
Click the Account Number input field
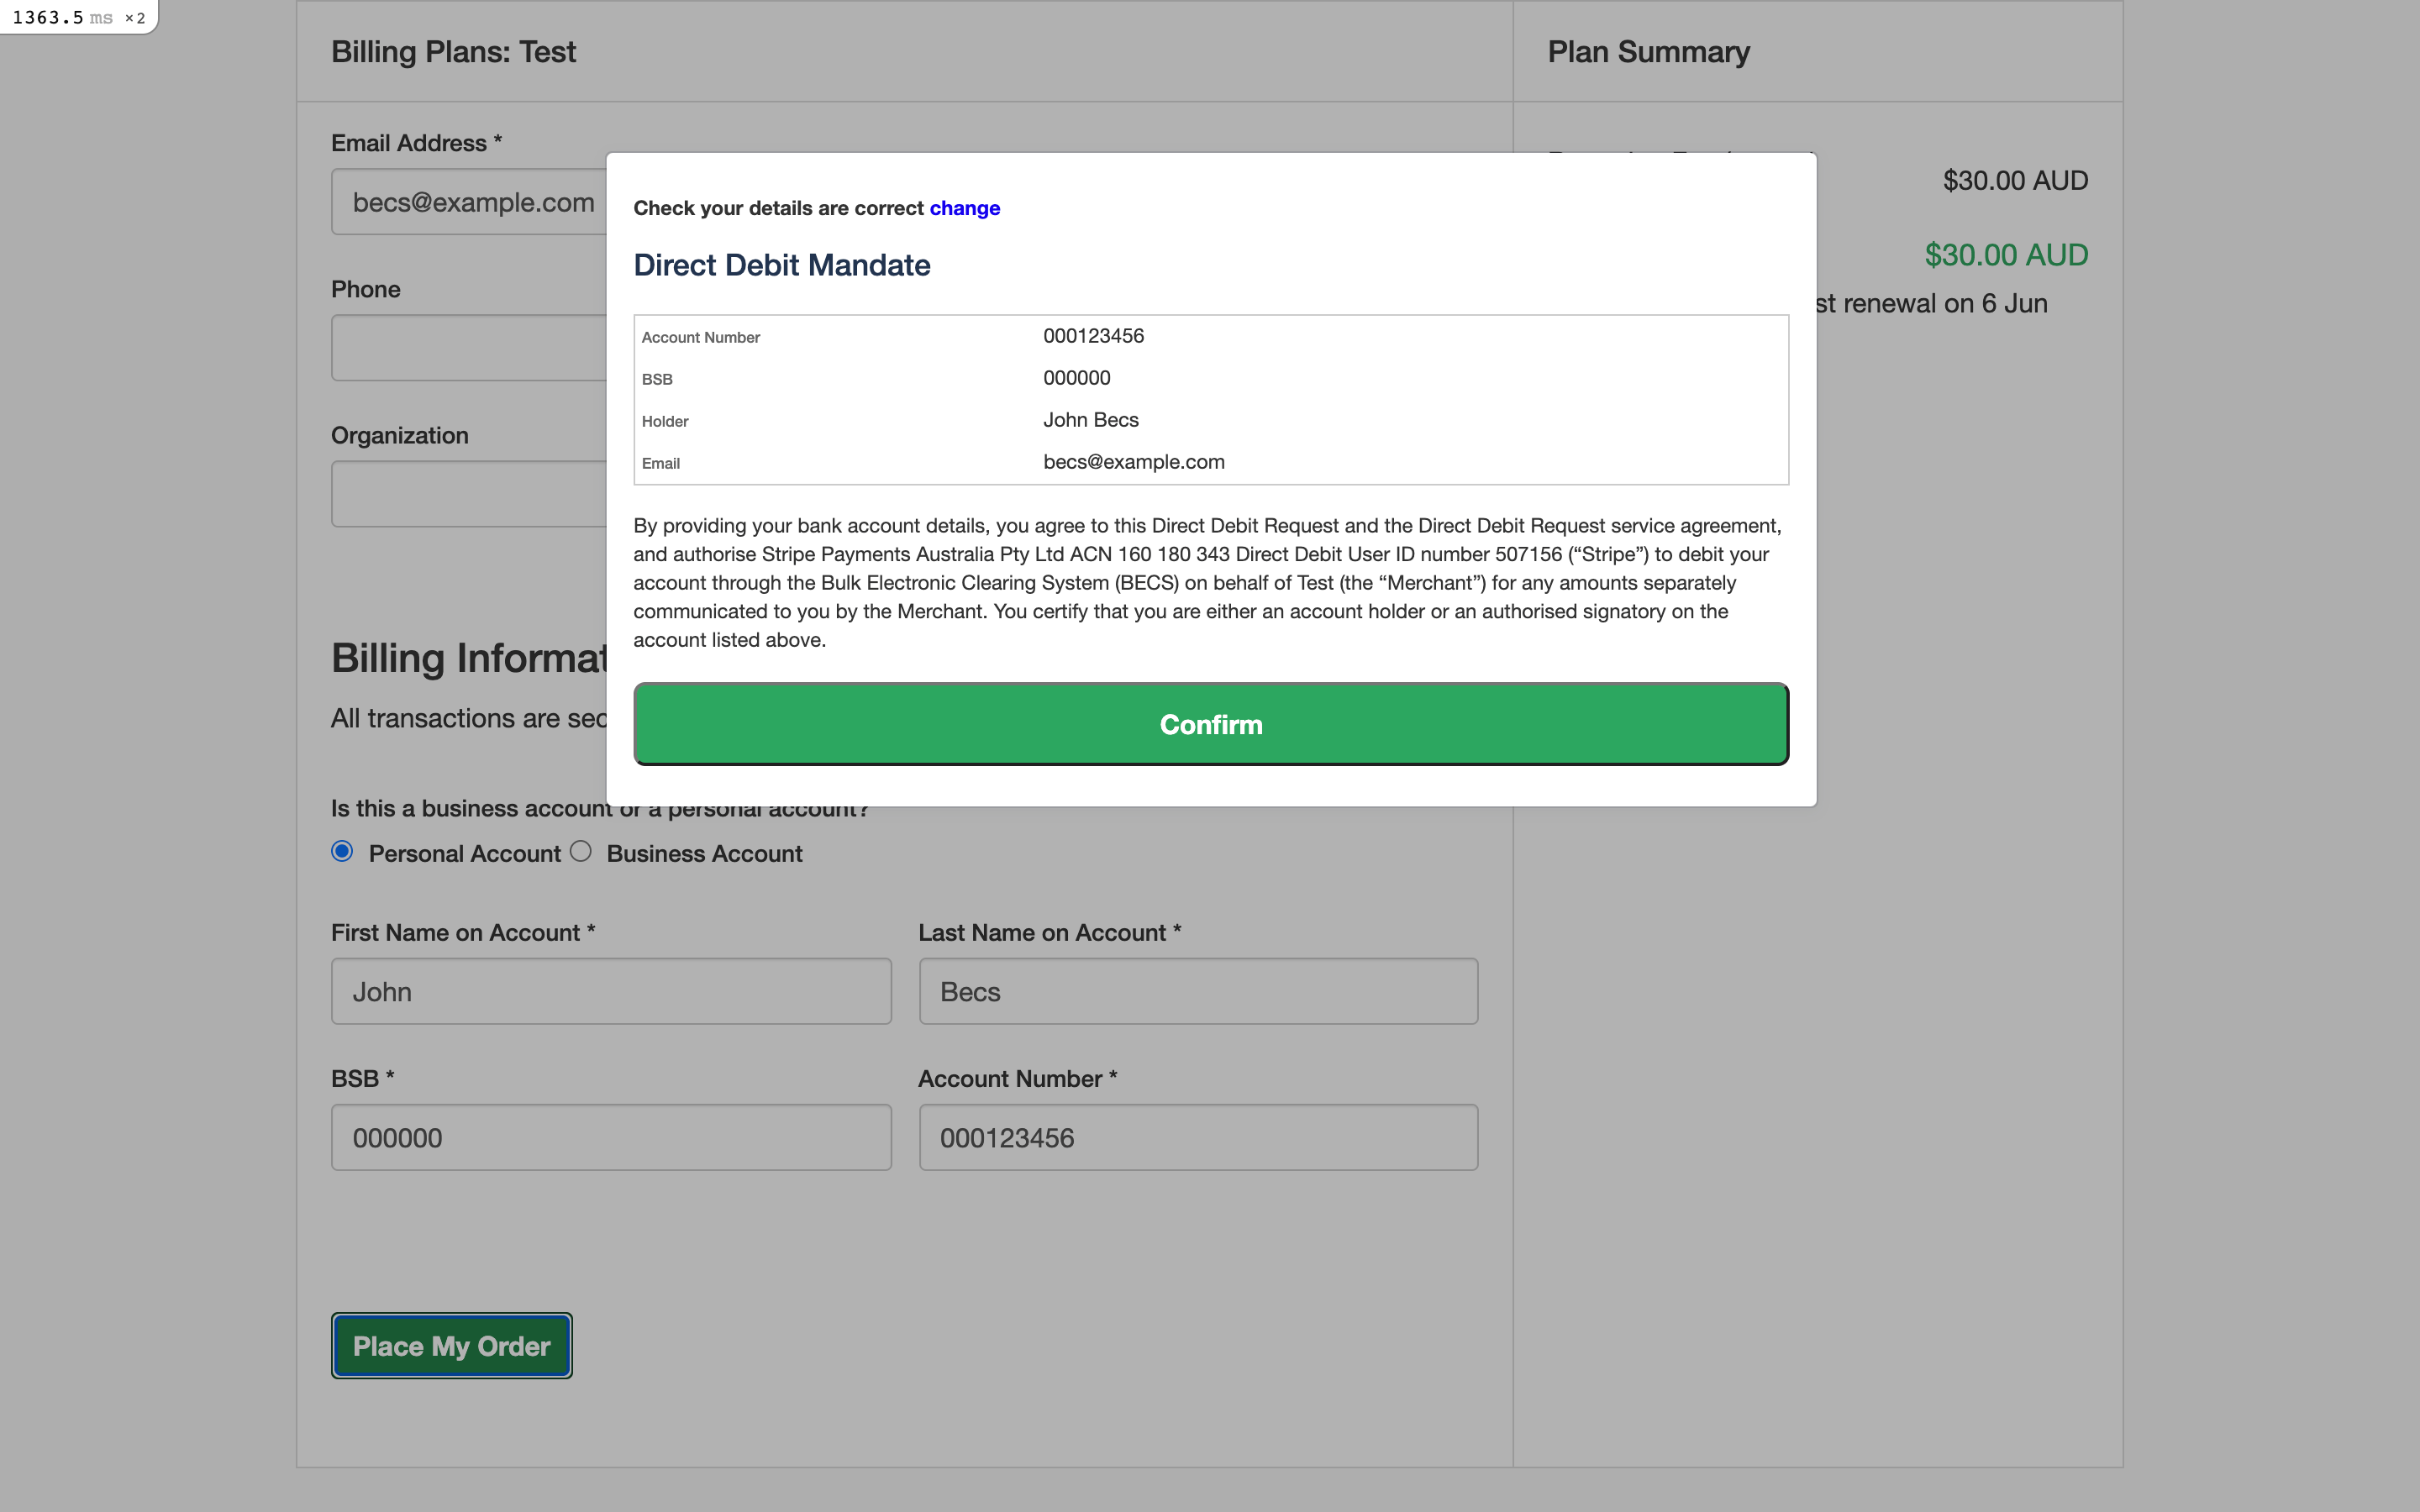coord(1198,1137)
